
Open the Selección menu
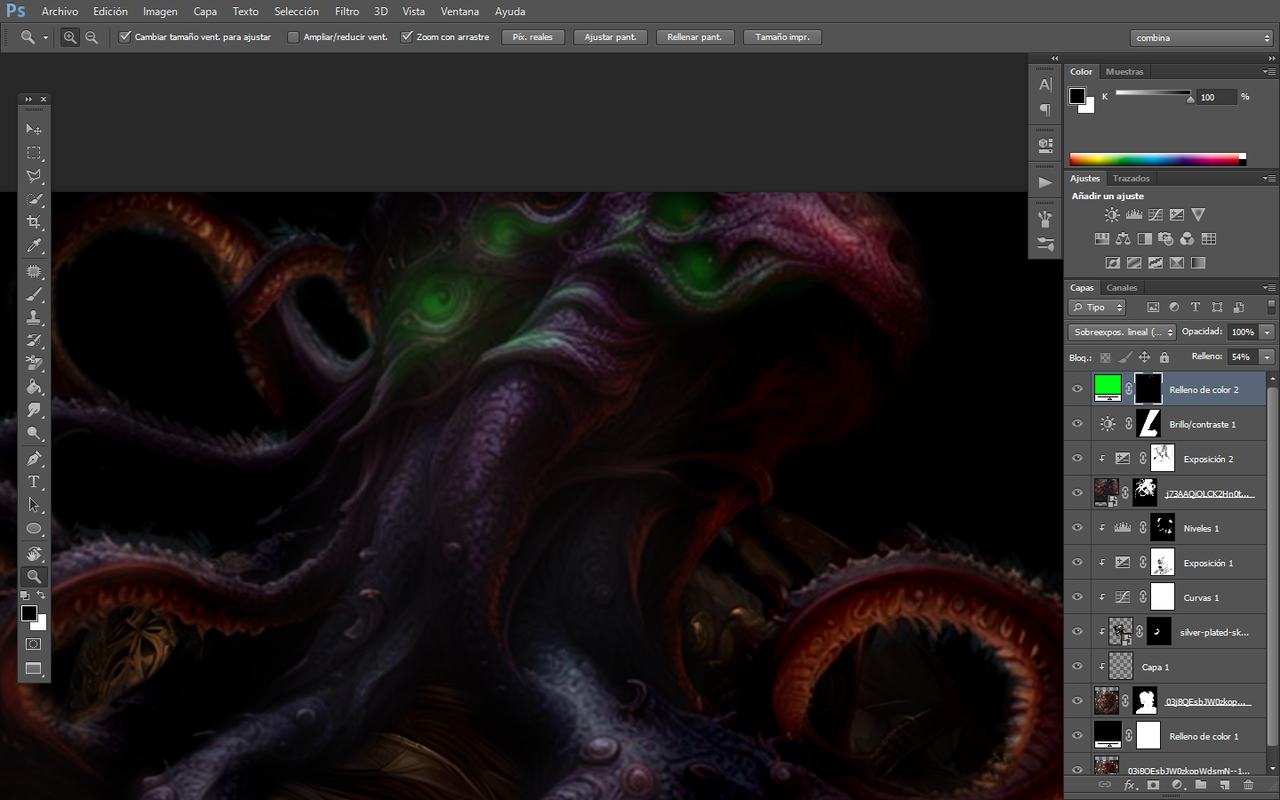click(x=296, y=12)
